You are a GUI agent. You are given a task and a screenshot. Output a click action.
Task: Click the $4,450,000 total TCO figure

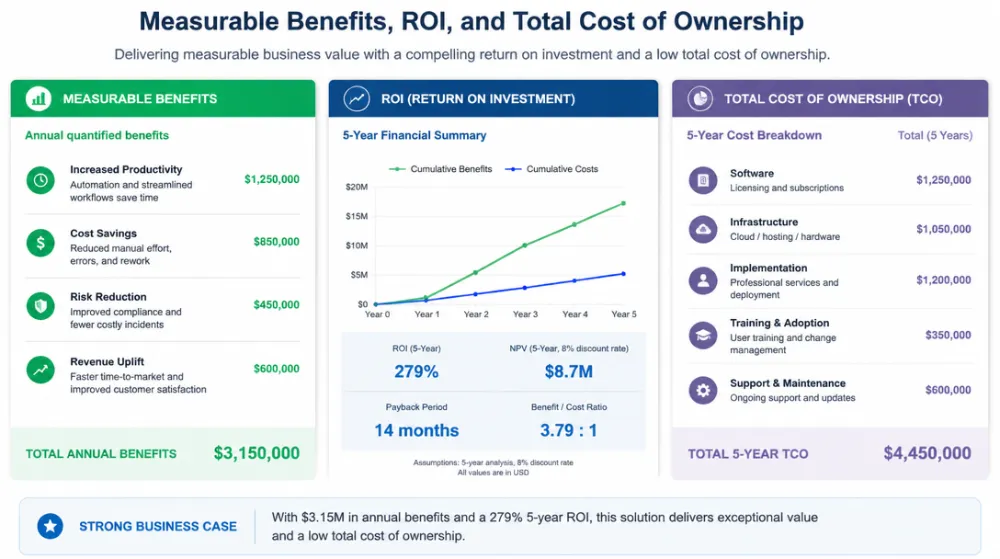tap(927, 453)
